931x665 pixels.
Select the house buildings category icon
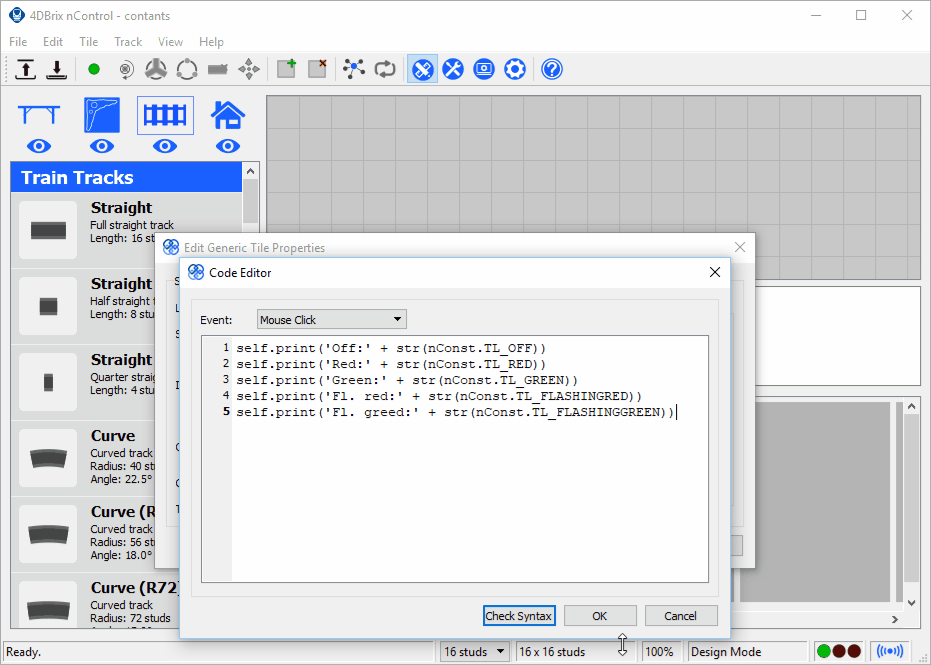click(228, 115)
